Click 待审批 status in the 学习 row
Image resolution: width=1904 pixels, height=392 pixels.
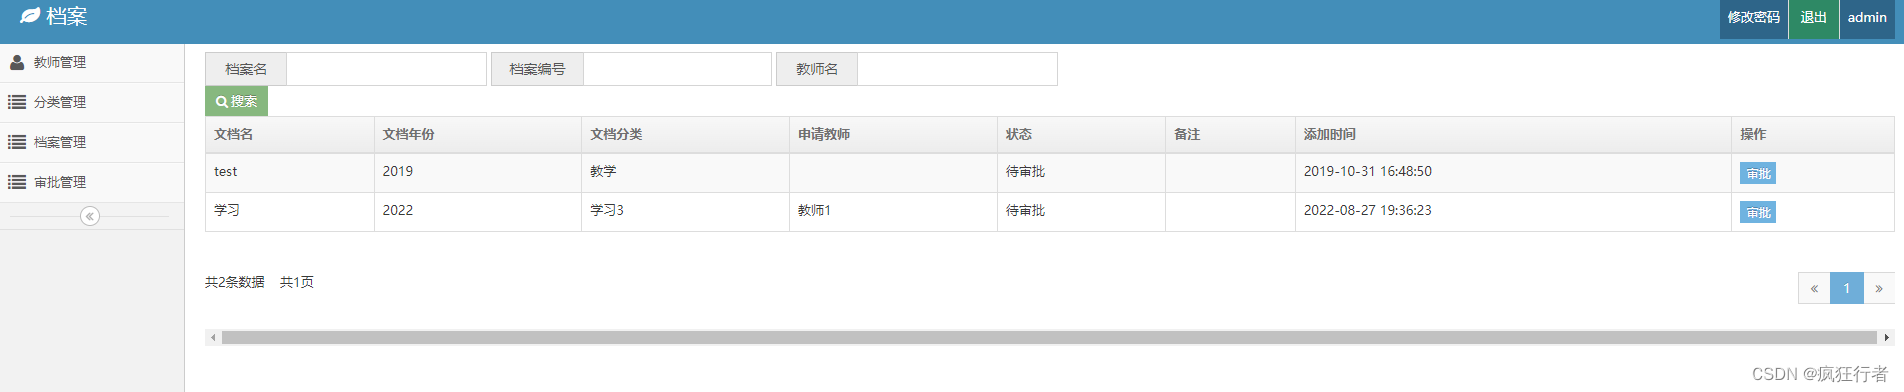[x=1025, y=210]
